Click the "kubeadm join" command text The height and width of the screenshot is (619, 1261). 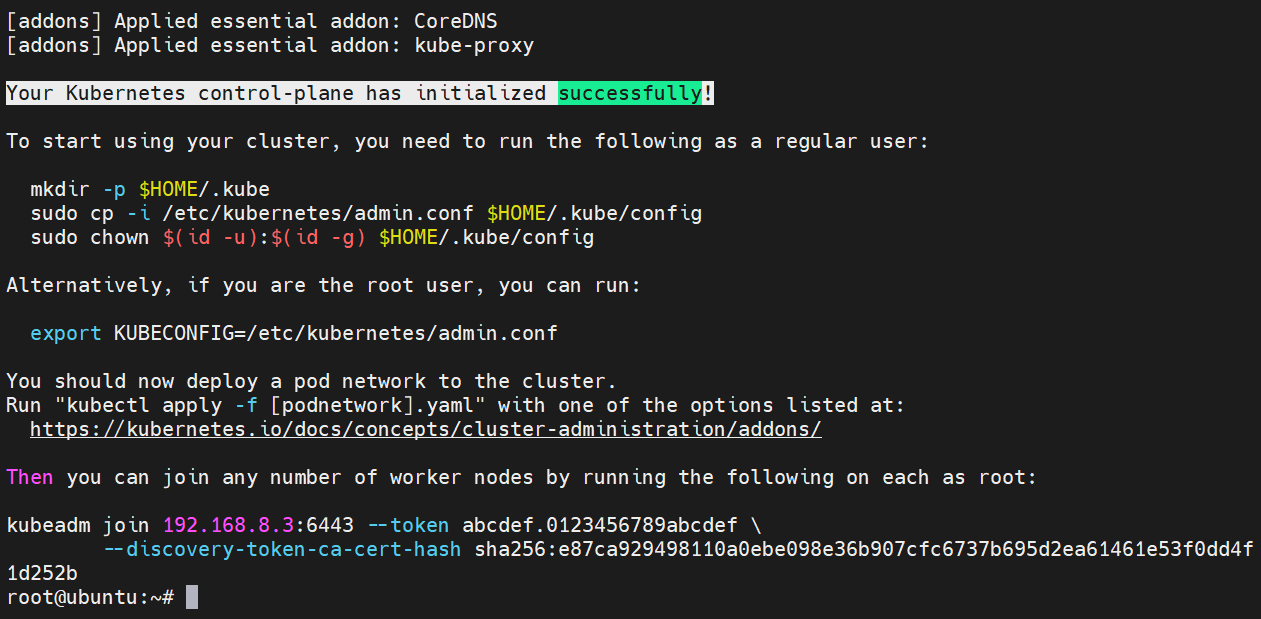pyautogui.click(x=78, y=525)
